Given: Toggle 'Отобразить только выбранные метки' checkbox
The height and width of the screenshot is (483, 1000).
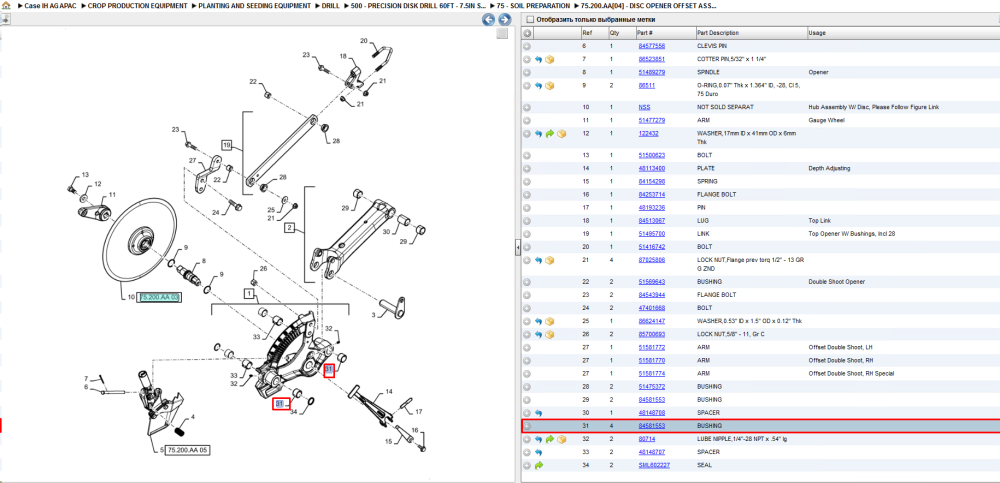Looking at the screenshot, I should coord(530,20).
